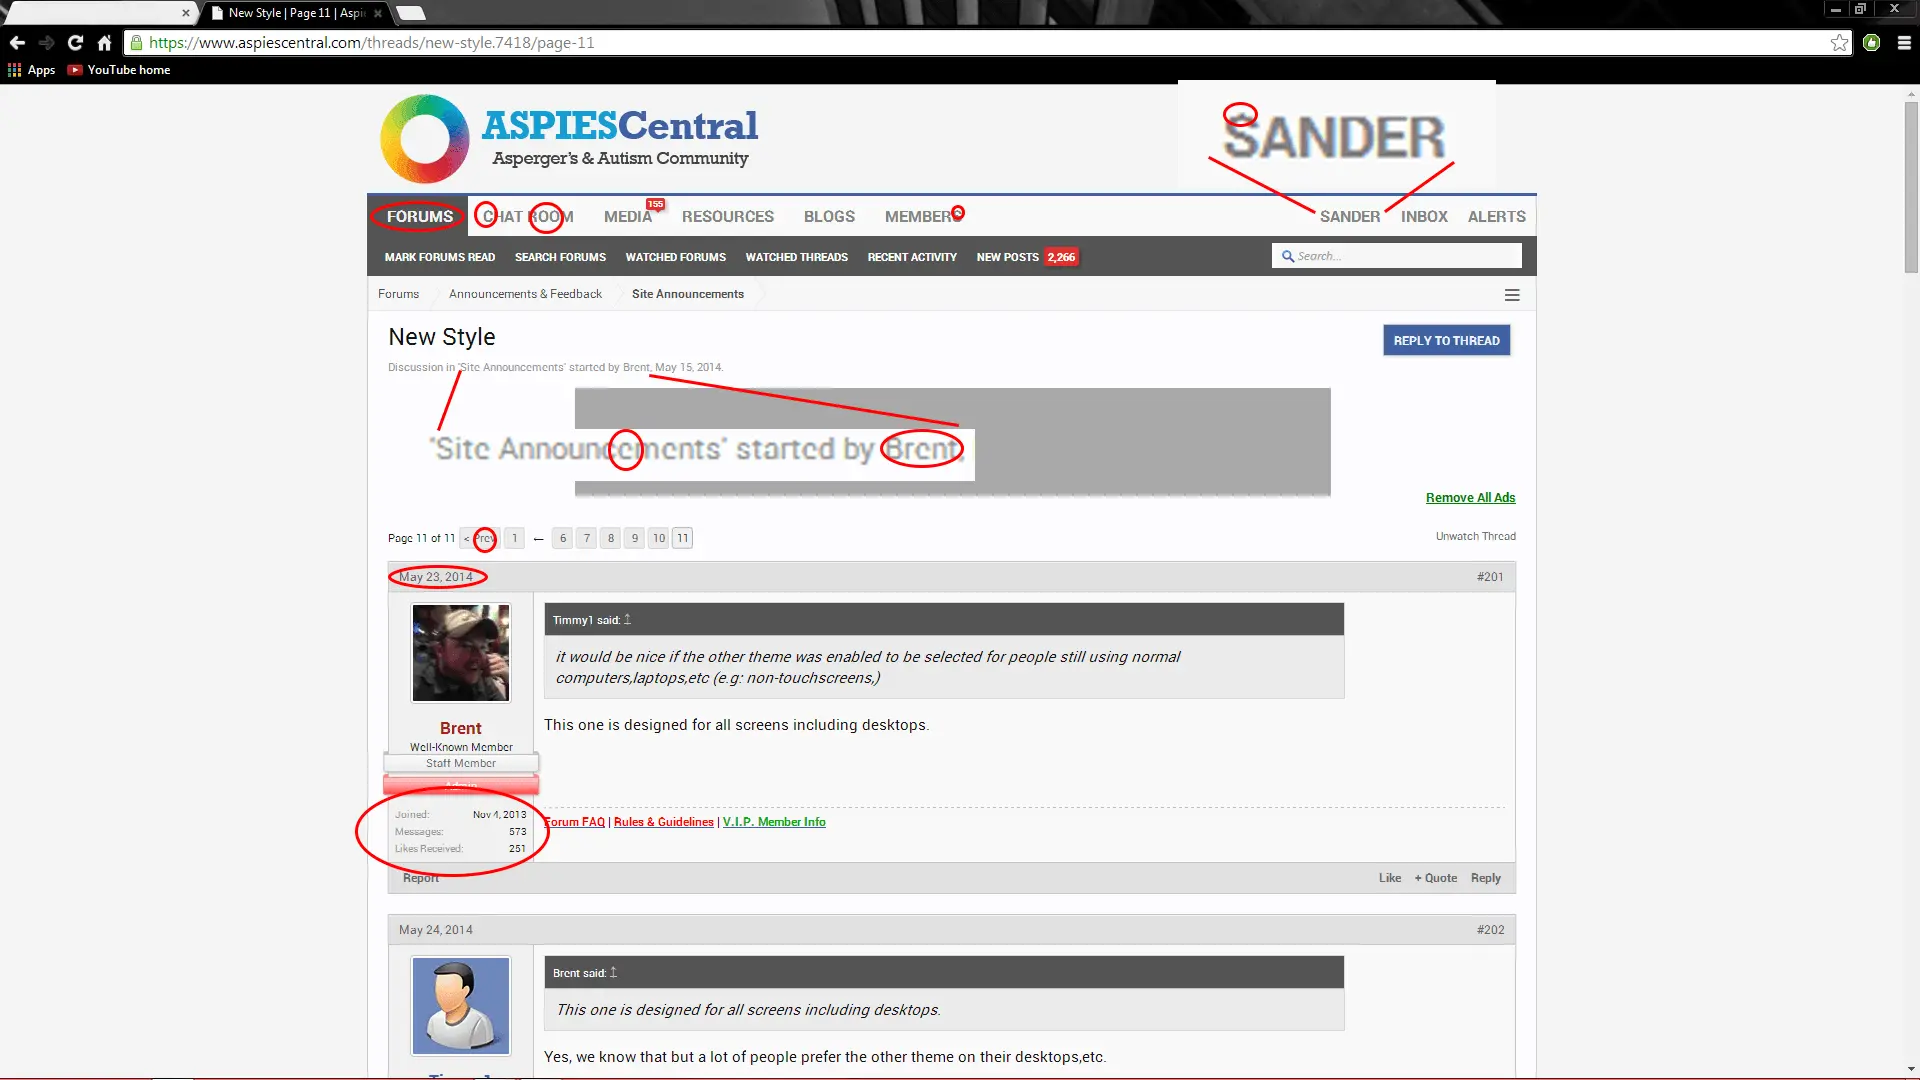Open SANDER account menu
Image resolution: width=1920 pixels, height=1080 pixels.
click(1349, 216)
